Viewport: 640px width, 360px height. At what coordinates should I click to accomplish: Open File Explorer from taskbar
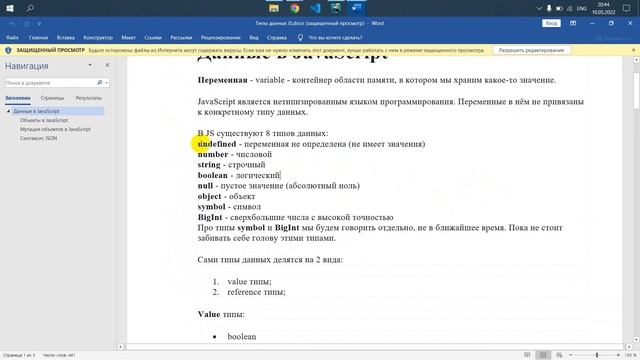tap(274, 8)
